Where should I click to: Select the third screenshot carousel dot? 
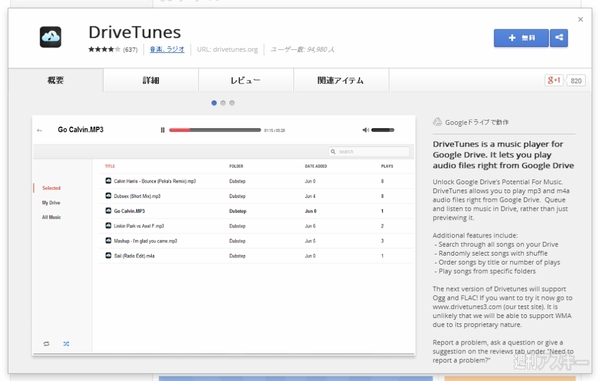[232, 103]
